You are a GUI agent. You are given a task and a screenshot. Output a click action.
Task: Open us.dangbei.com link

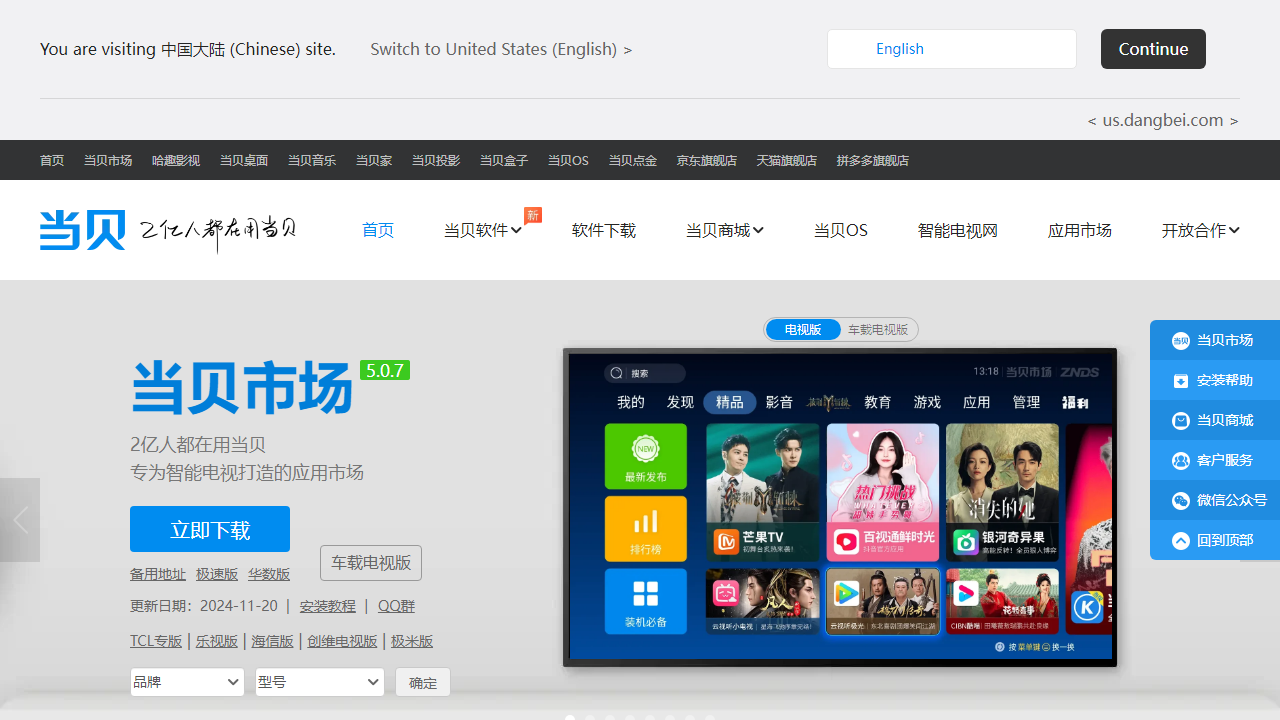click(x=1163, y=120)
